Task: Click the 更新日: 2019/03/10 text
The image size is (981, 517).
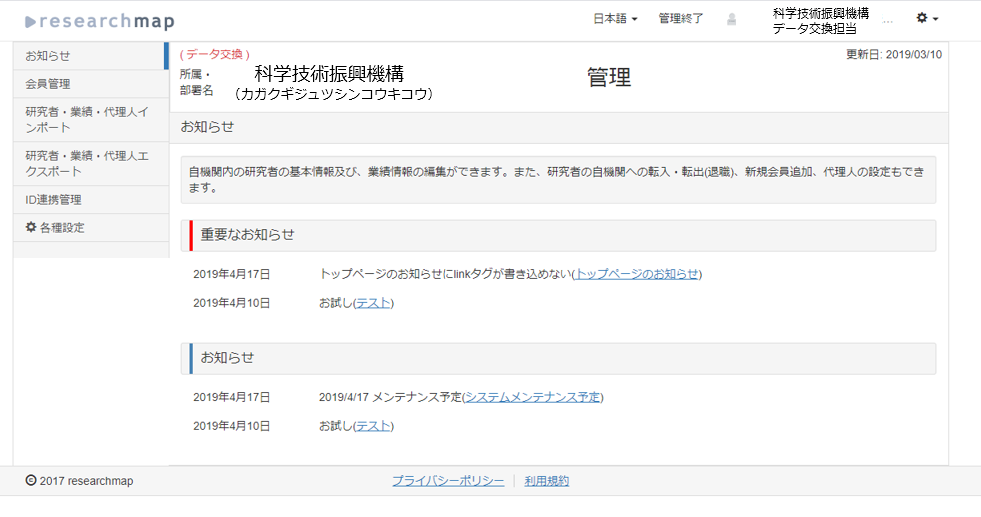Action: (893, 54)
